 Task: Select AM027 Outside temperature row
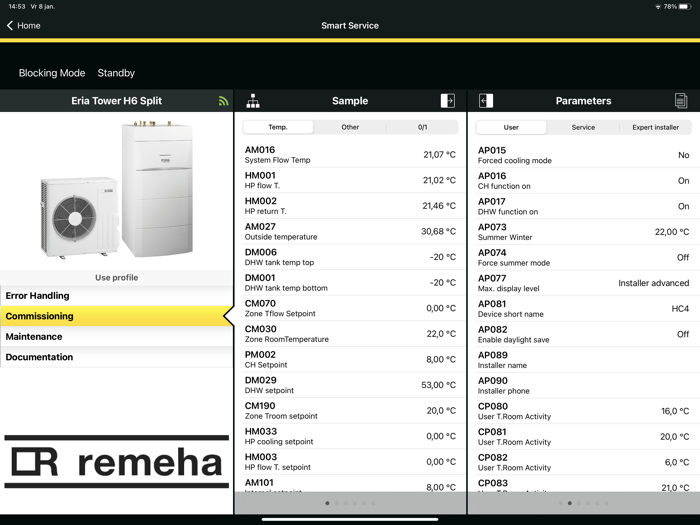point(350,231)
